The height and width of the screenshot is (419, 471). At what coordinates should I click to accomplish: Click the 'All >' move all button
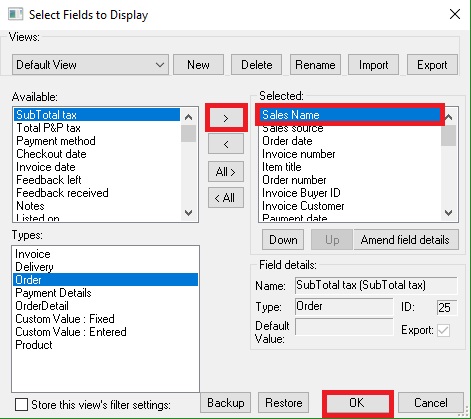point(226,171)
